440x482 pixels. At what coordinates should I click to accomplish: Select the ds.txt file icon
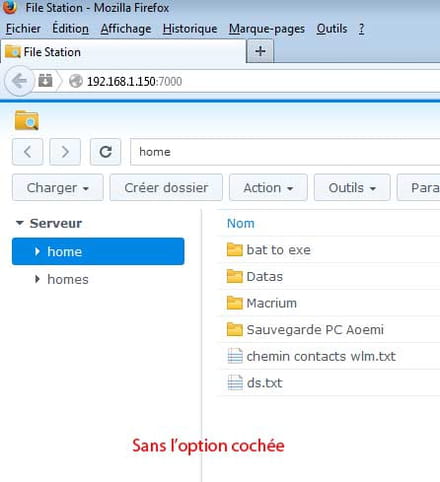coord(235,383)
